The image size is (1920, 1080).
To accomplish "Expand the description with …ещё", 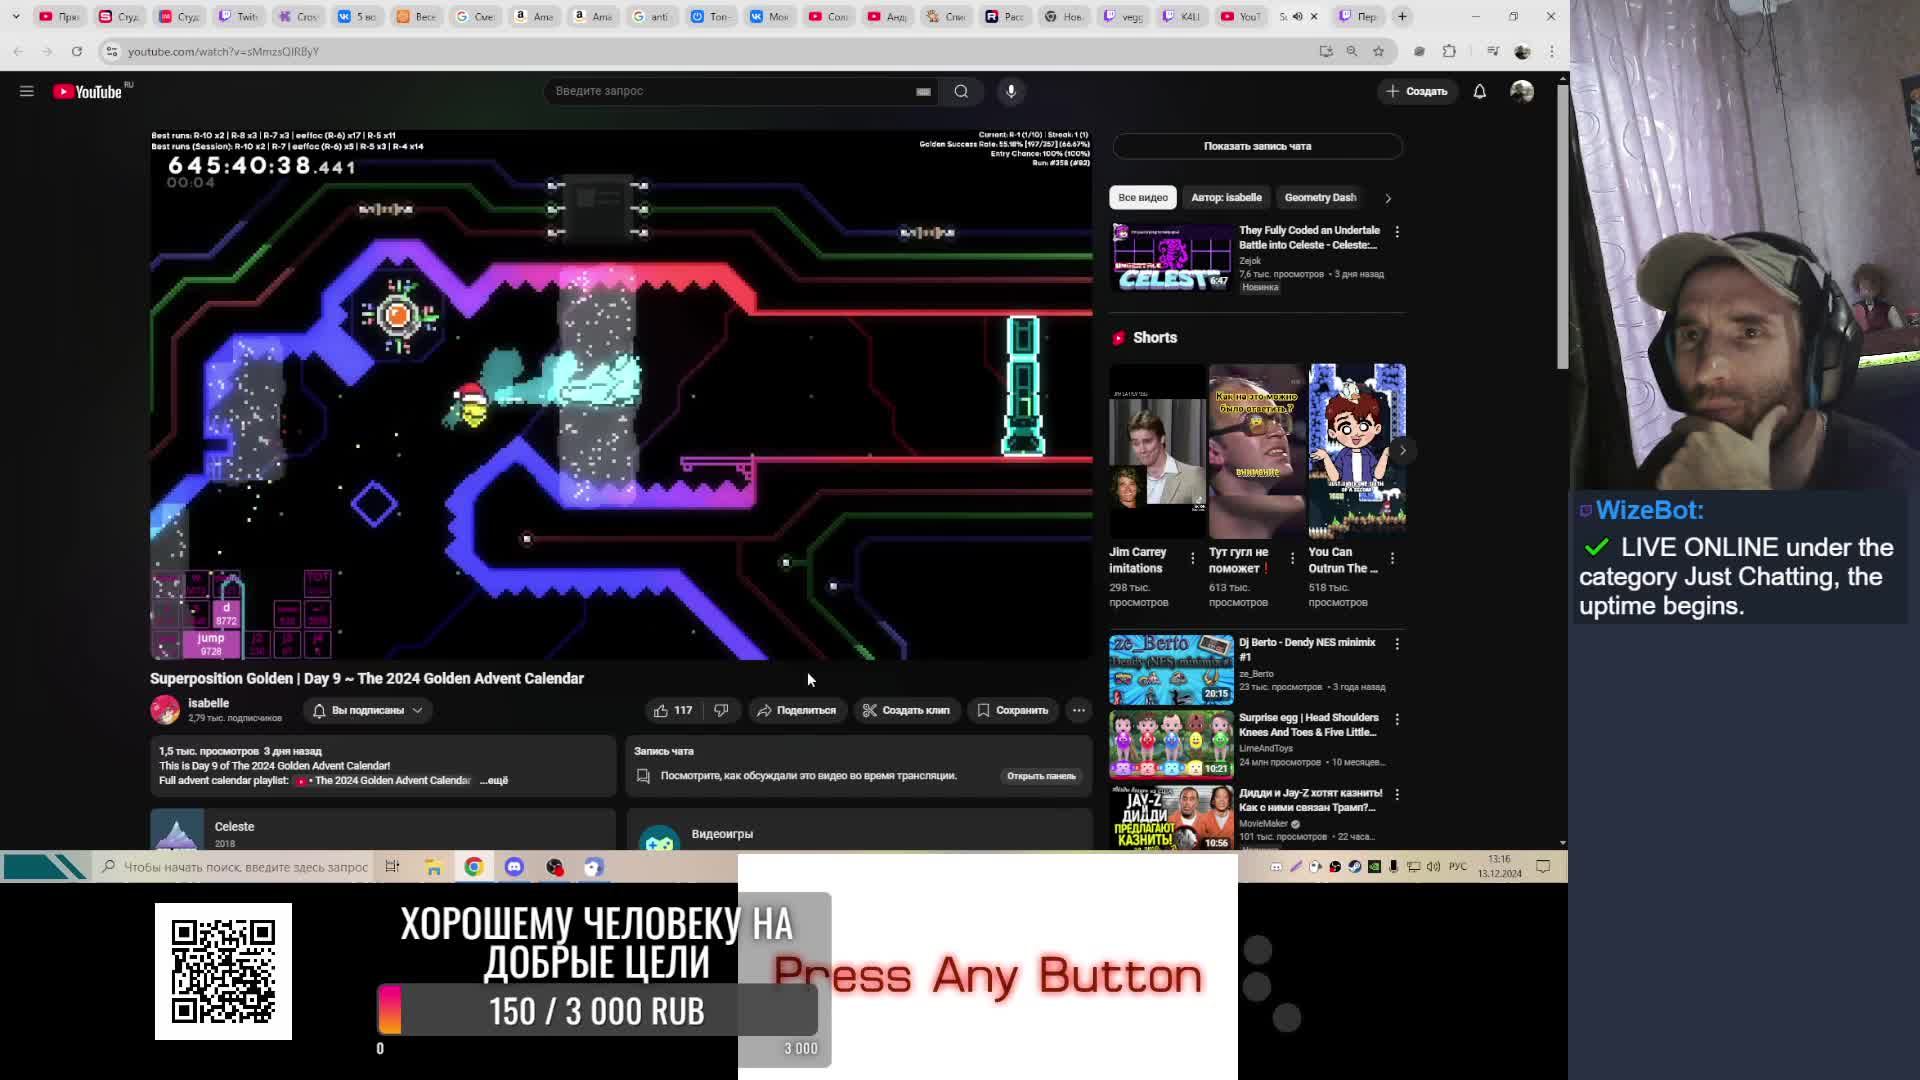I will [494, 780].
